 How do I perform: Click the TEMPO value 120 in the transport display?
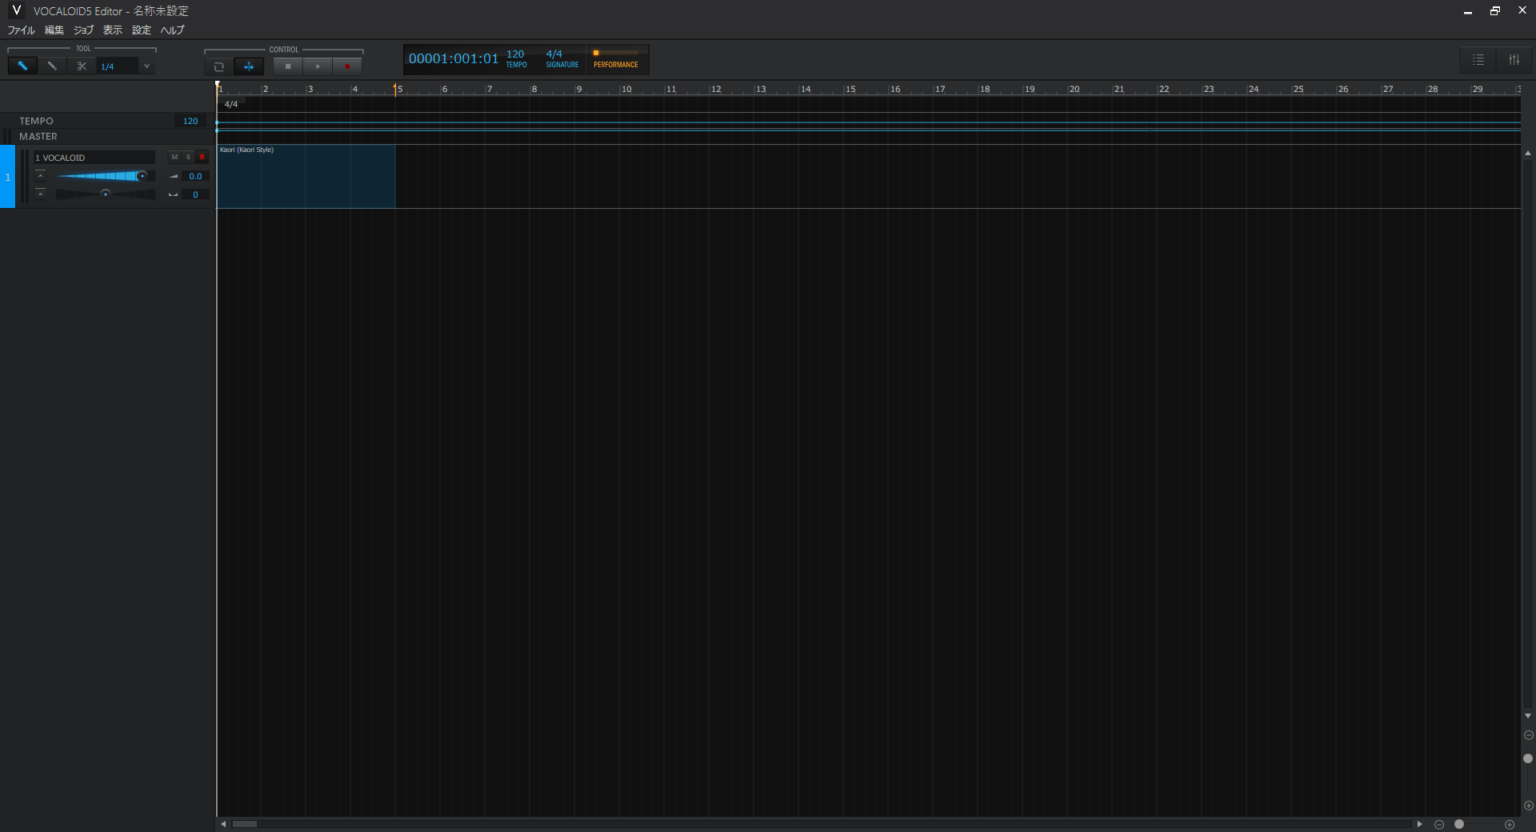pyautogui.click(x=515, y=54)
